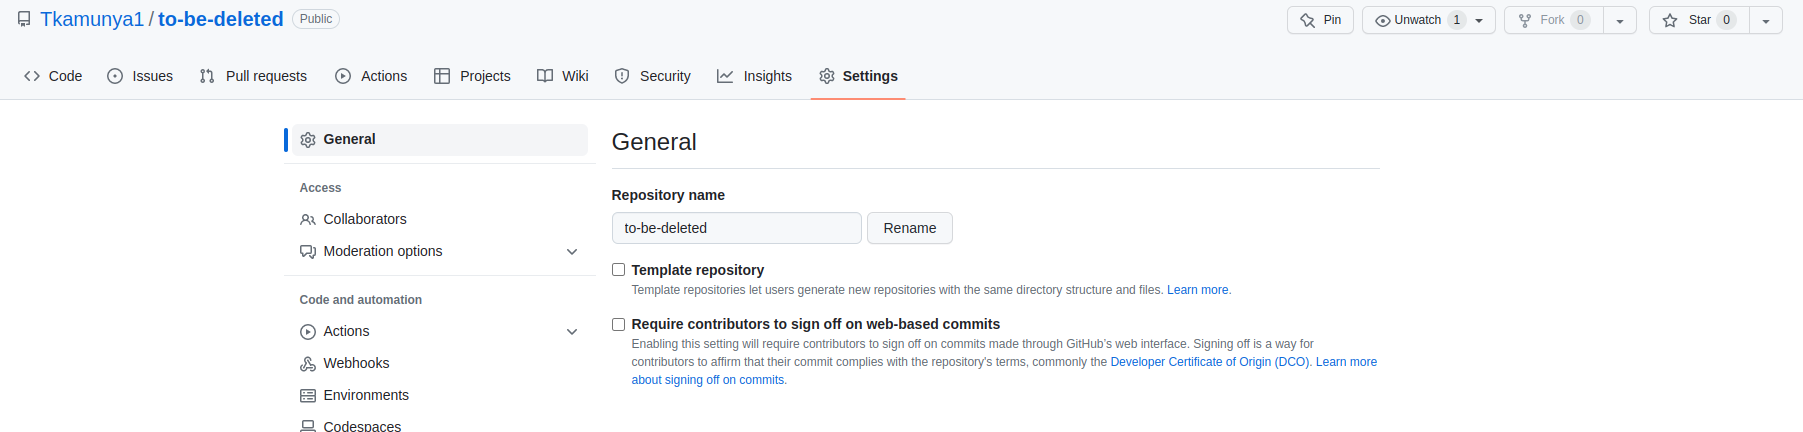The image size is (1803, 432).
Task: Click the Codespaces icon in the sidebar
Action: tap(308, 426)
